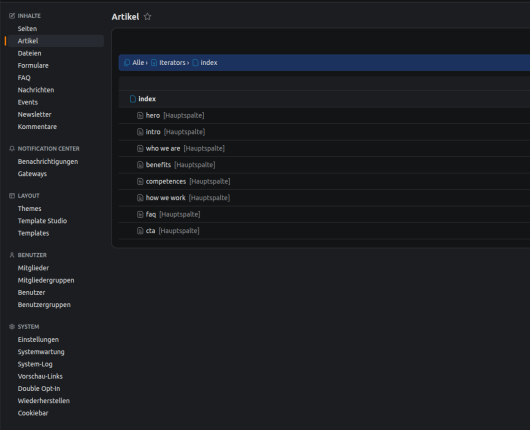Image resolution: width=530 pixels, height=430 pixels.
Task: Click the competences element icon
Action: tap(140, 182)
